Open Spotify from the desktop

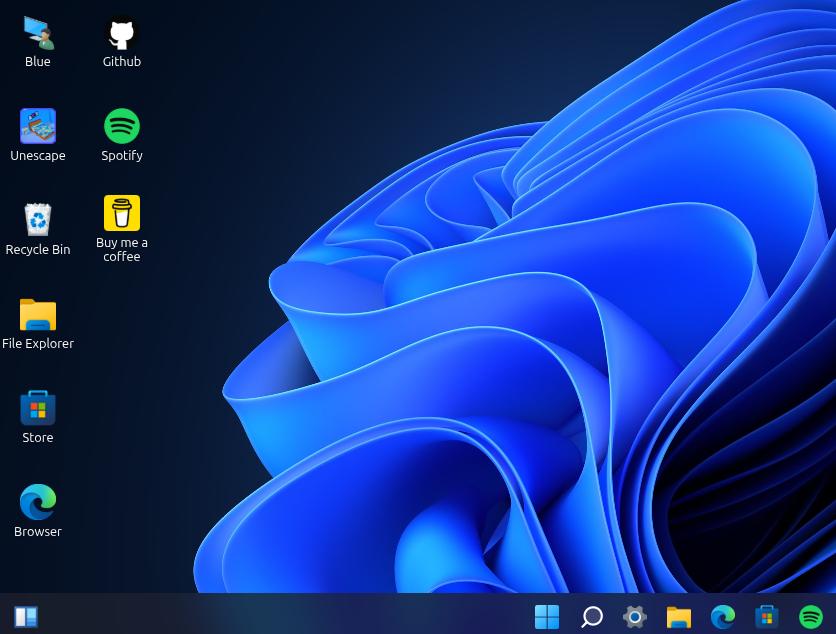click(x=122, y=127)
